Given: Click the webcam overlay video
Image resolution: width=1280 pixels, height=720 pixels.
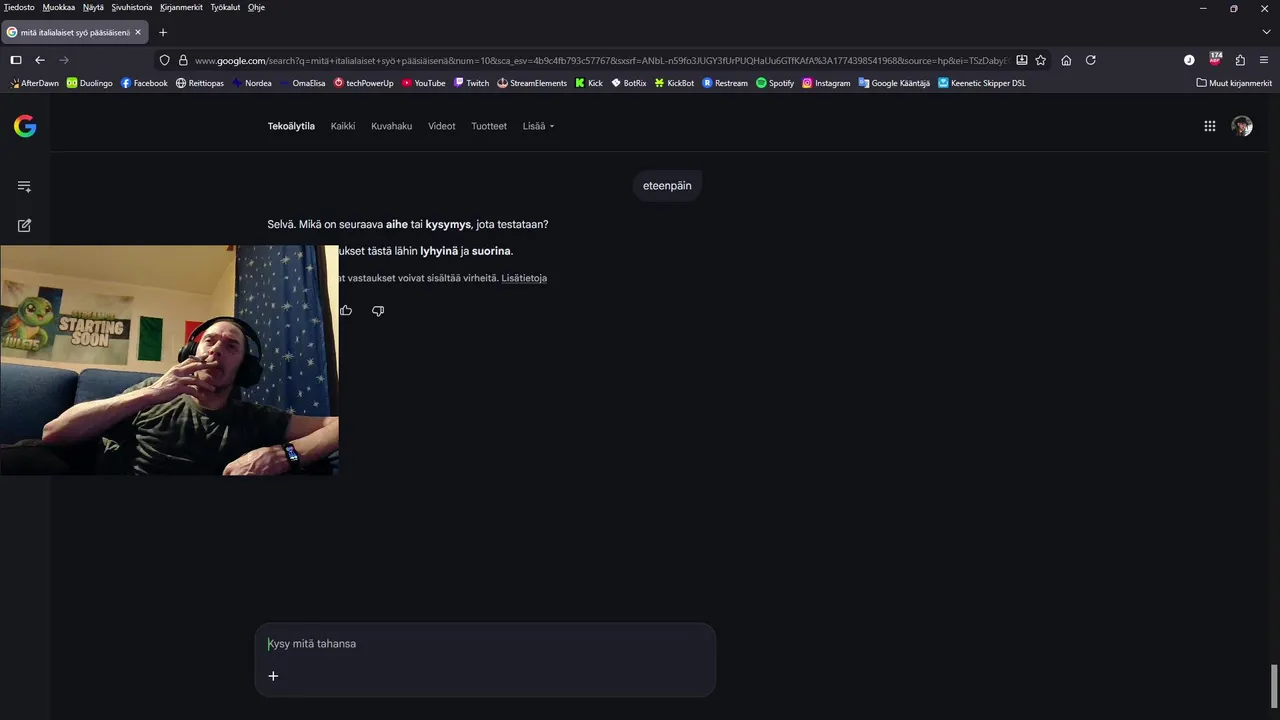Looking at the screenshot, I should click(x=169, y=360).
